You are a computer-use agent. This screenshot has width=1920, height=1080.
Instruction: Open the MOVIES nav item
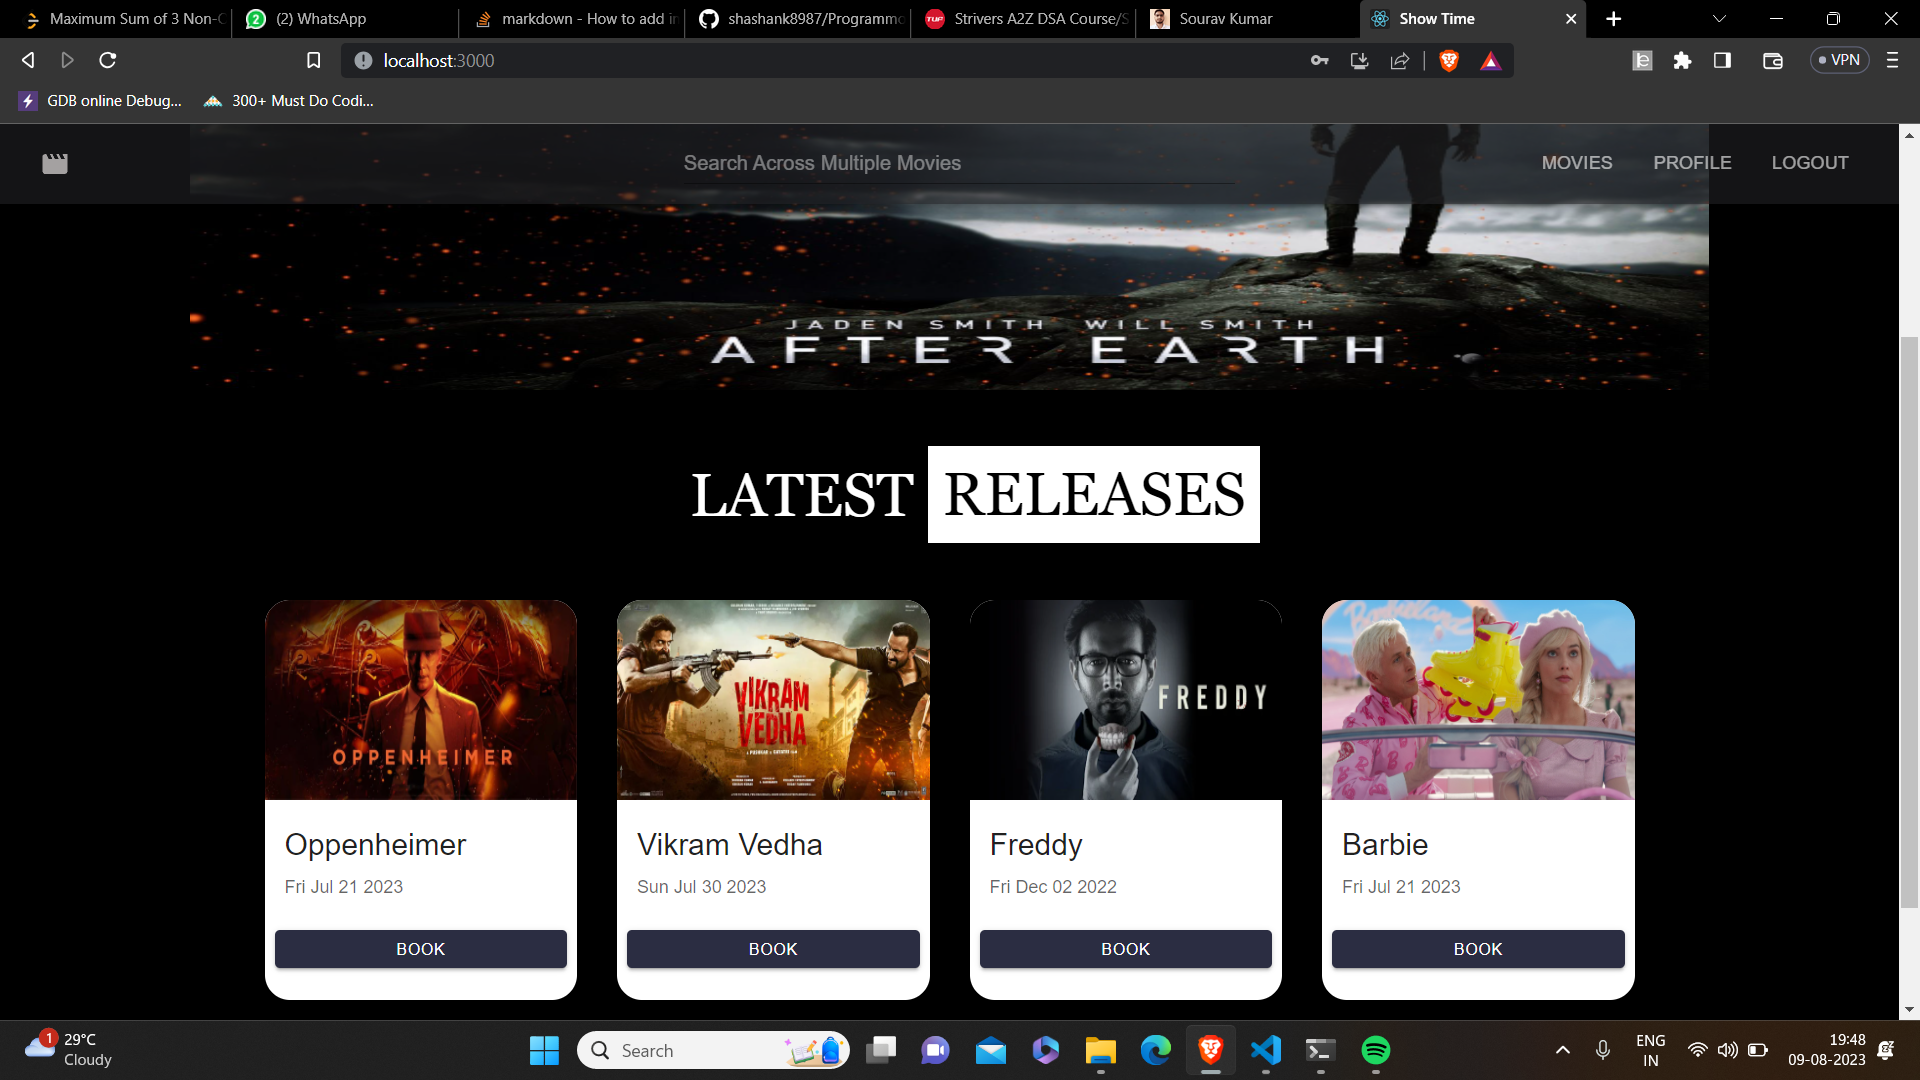(x=1576, y=163)
